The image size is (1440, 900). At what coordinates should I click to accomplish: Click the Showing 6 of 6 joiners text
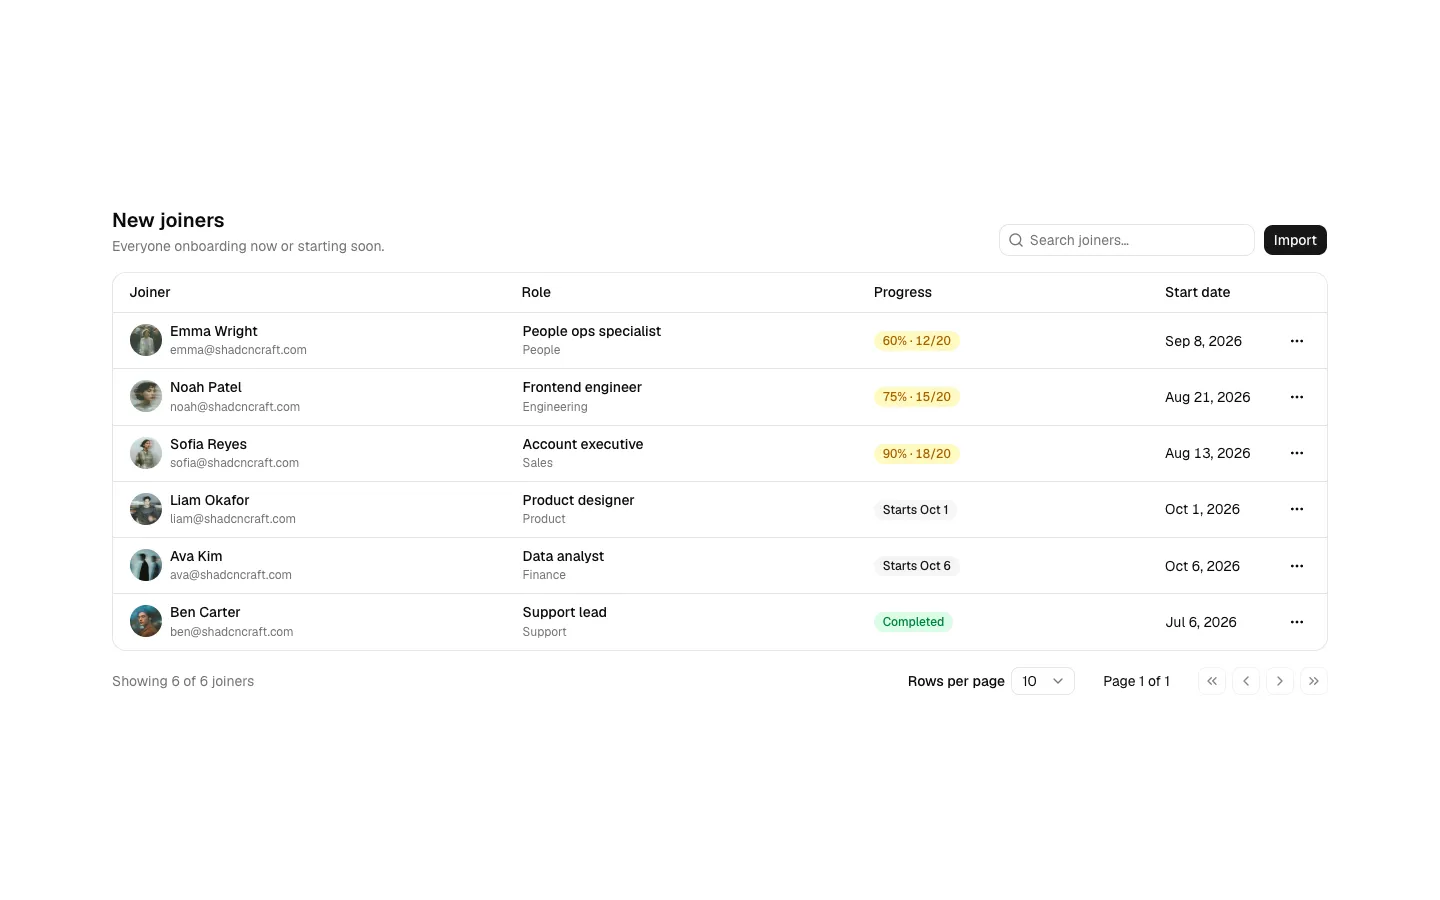(x=183, y=681)
